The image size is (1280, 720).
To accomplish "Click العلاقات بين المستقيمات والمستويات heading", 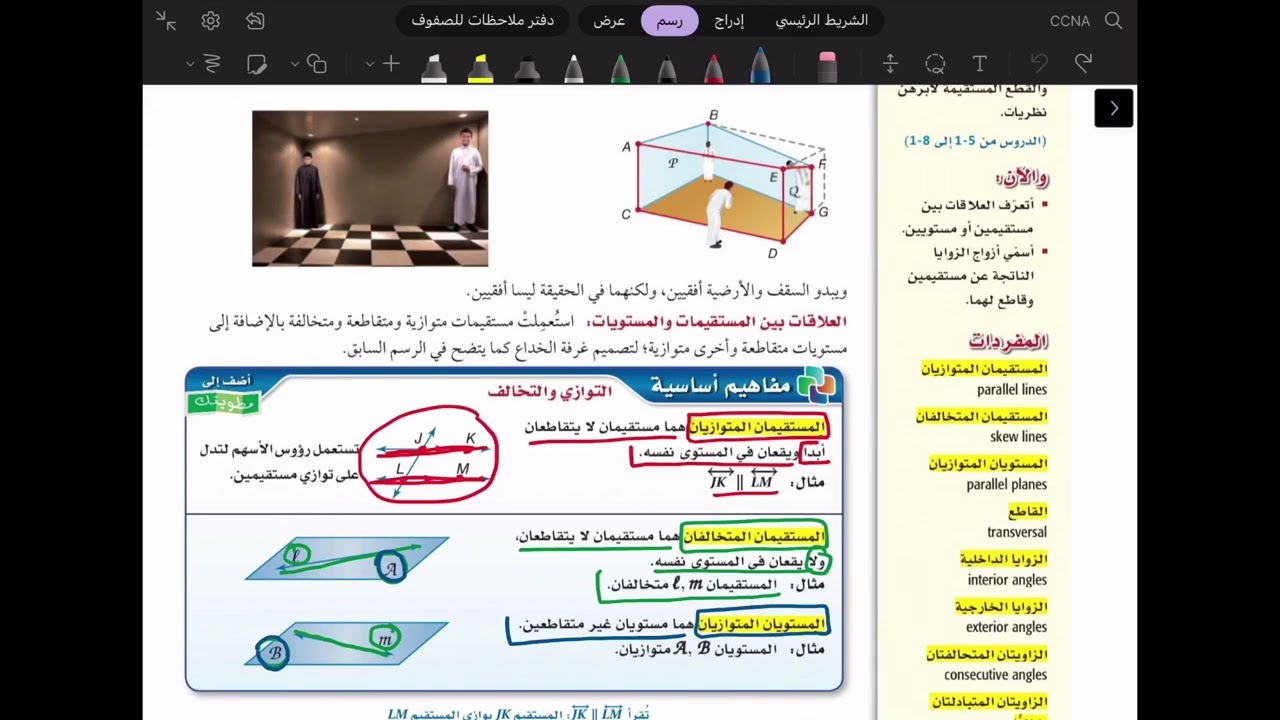I will pyautogui.click(x=718, y=322).
